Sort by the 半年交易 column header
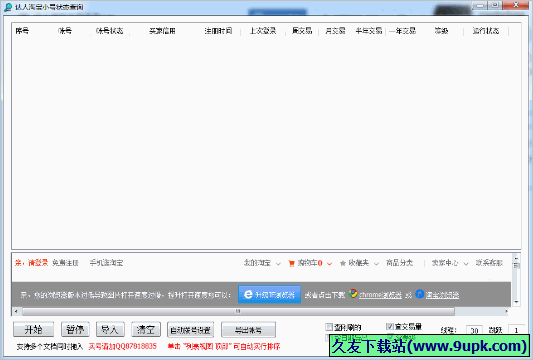533x360 pixels. pyautogui.click(x=369, y=31)
